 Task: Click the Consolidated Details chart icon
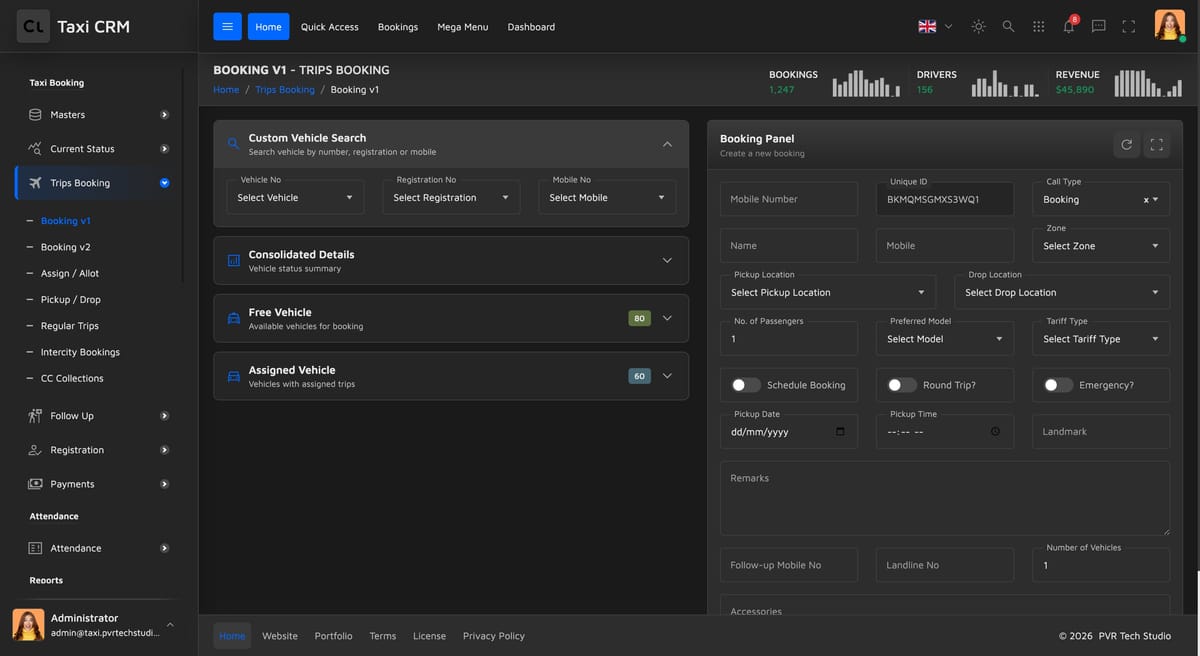pyautogui.click(x=233, y=261)
